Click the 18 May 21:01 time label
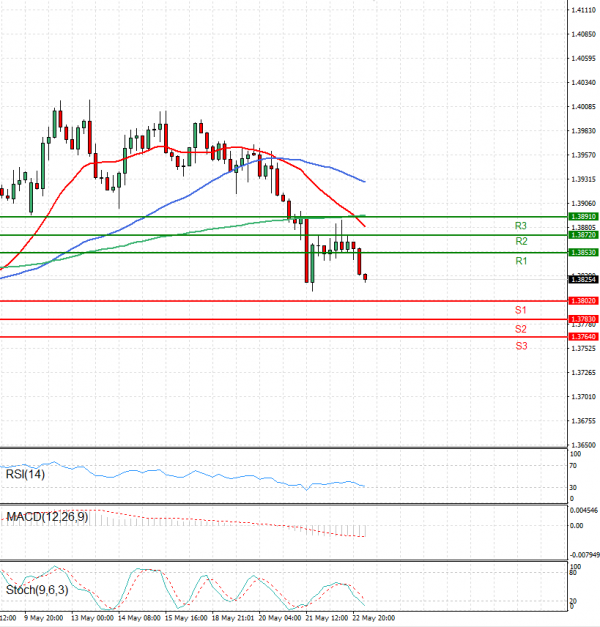 coord(233,618)
